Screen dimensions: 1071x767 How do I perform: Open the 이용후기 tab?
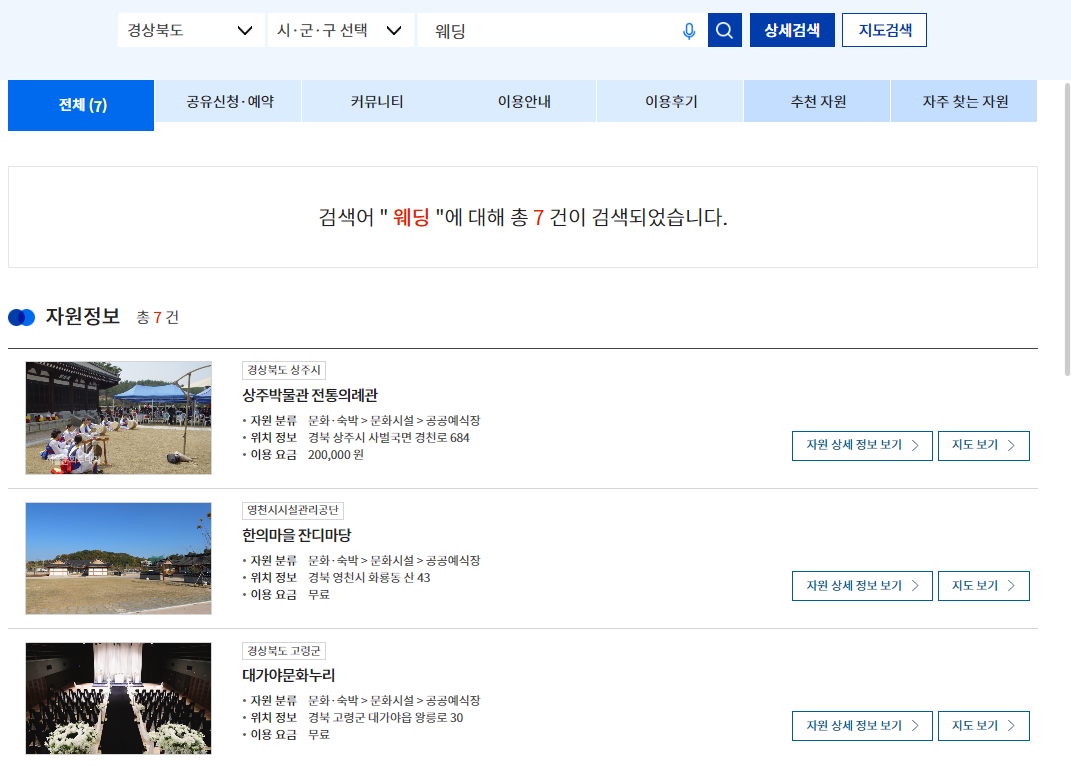670,103
